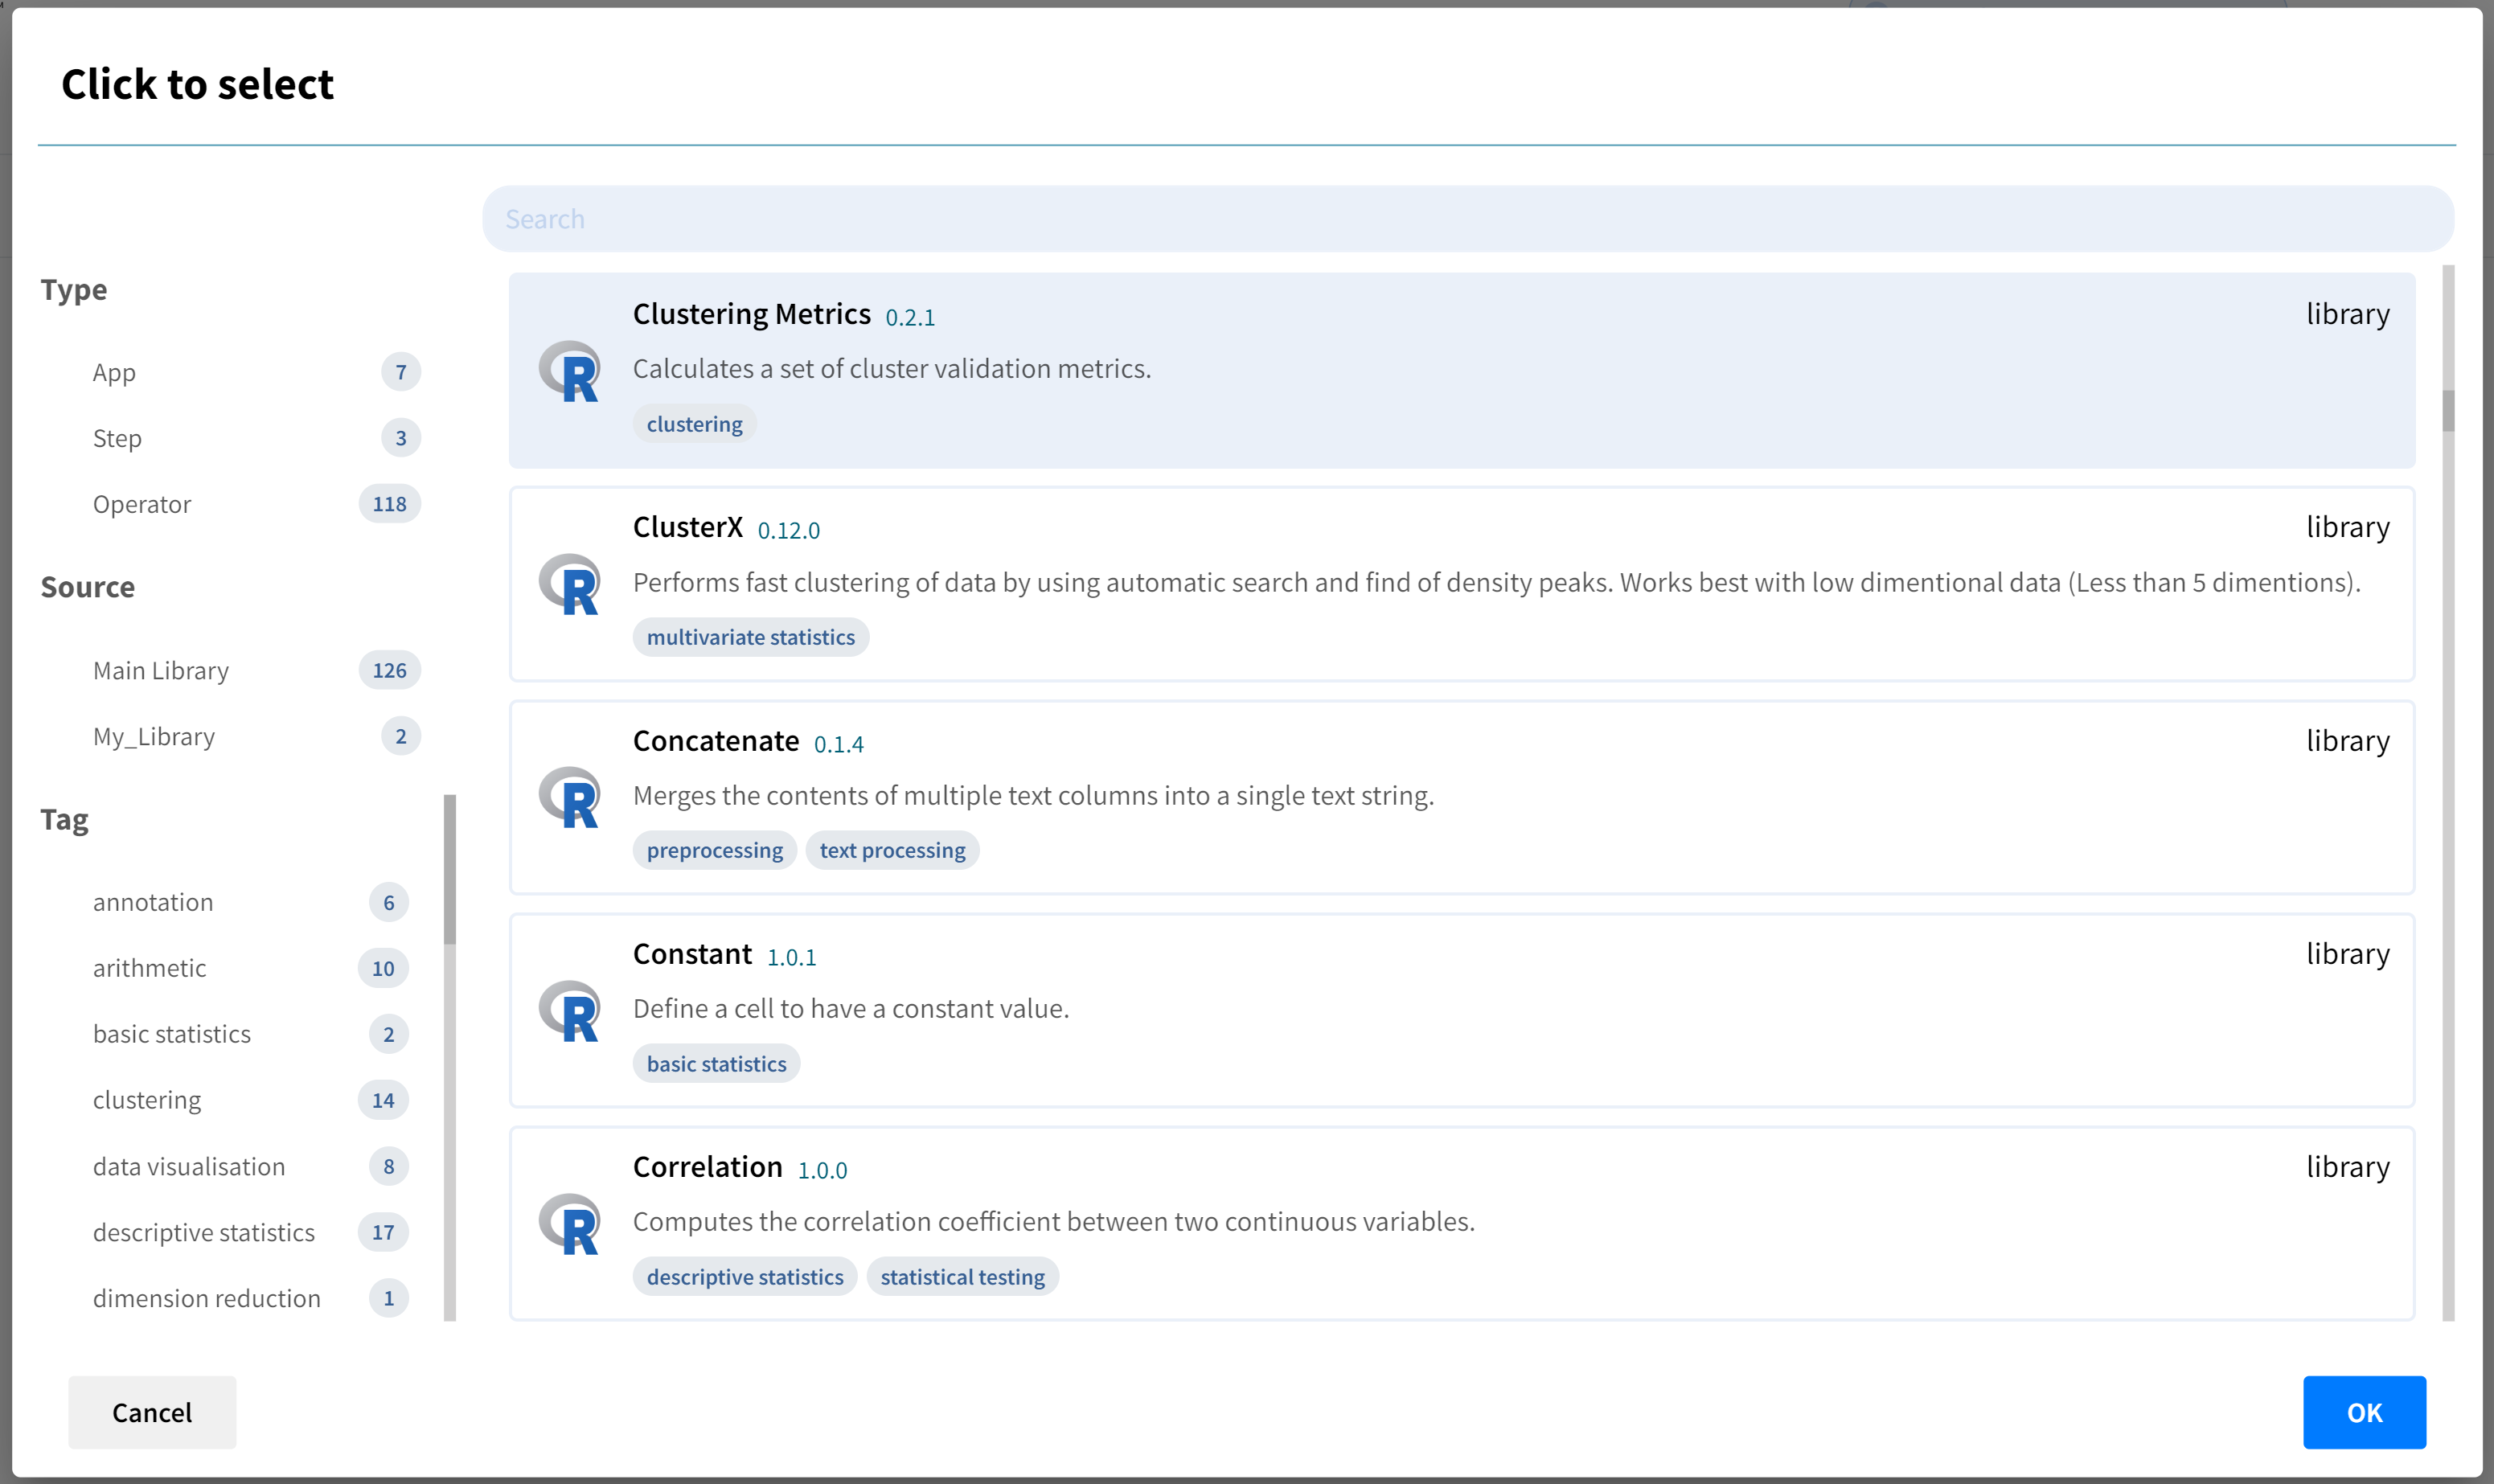Select the dimension reduction tag filter
Viewport: 2494px width, 1484px height.
tap(207, 1298)
